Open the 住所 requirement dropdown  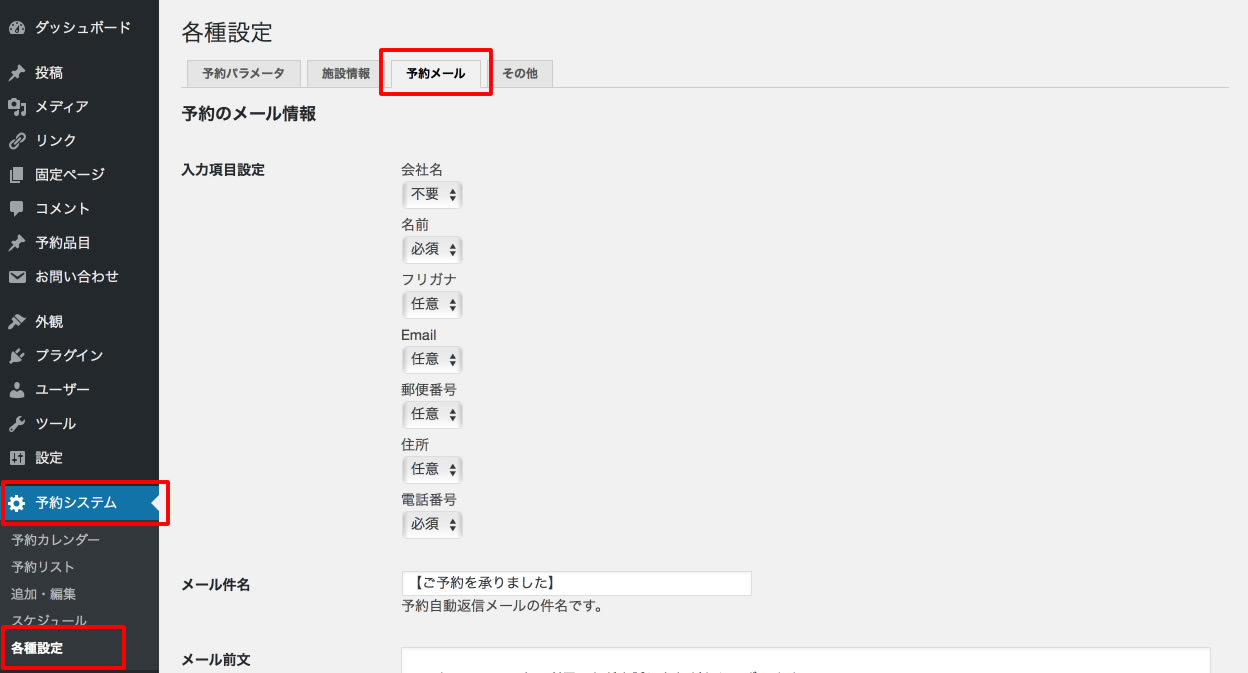tap(432, 469)
